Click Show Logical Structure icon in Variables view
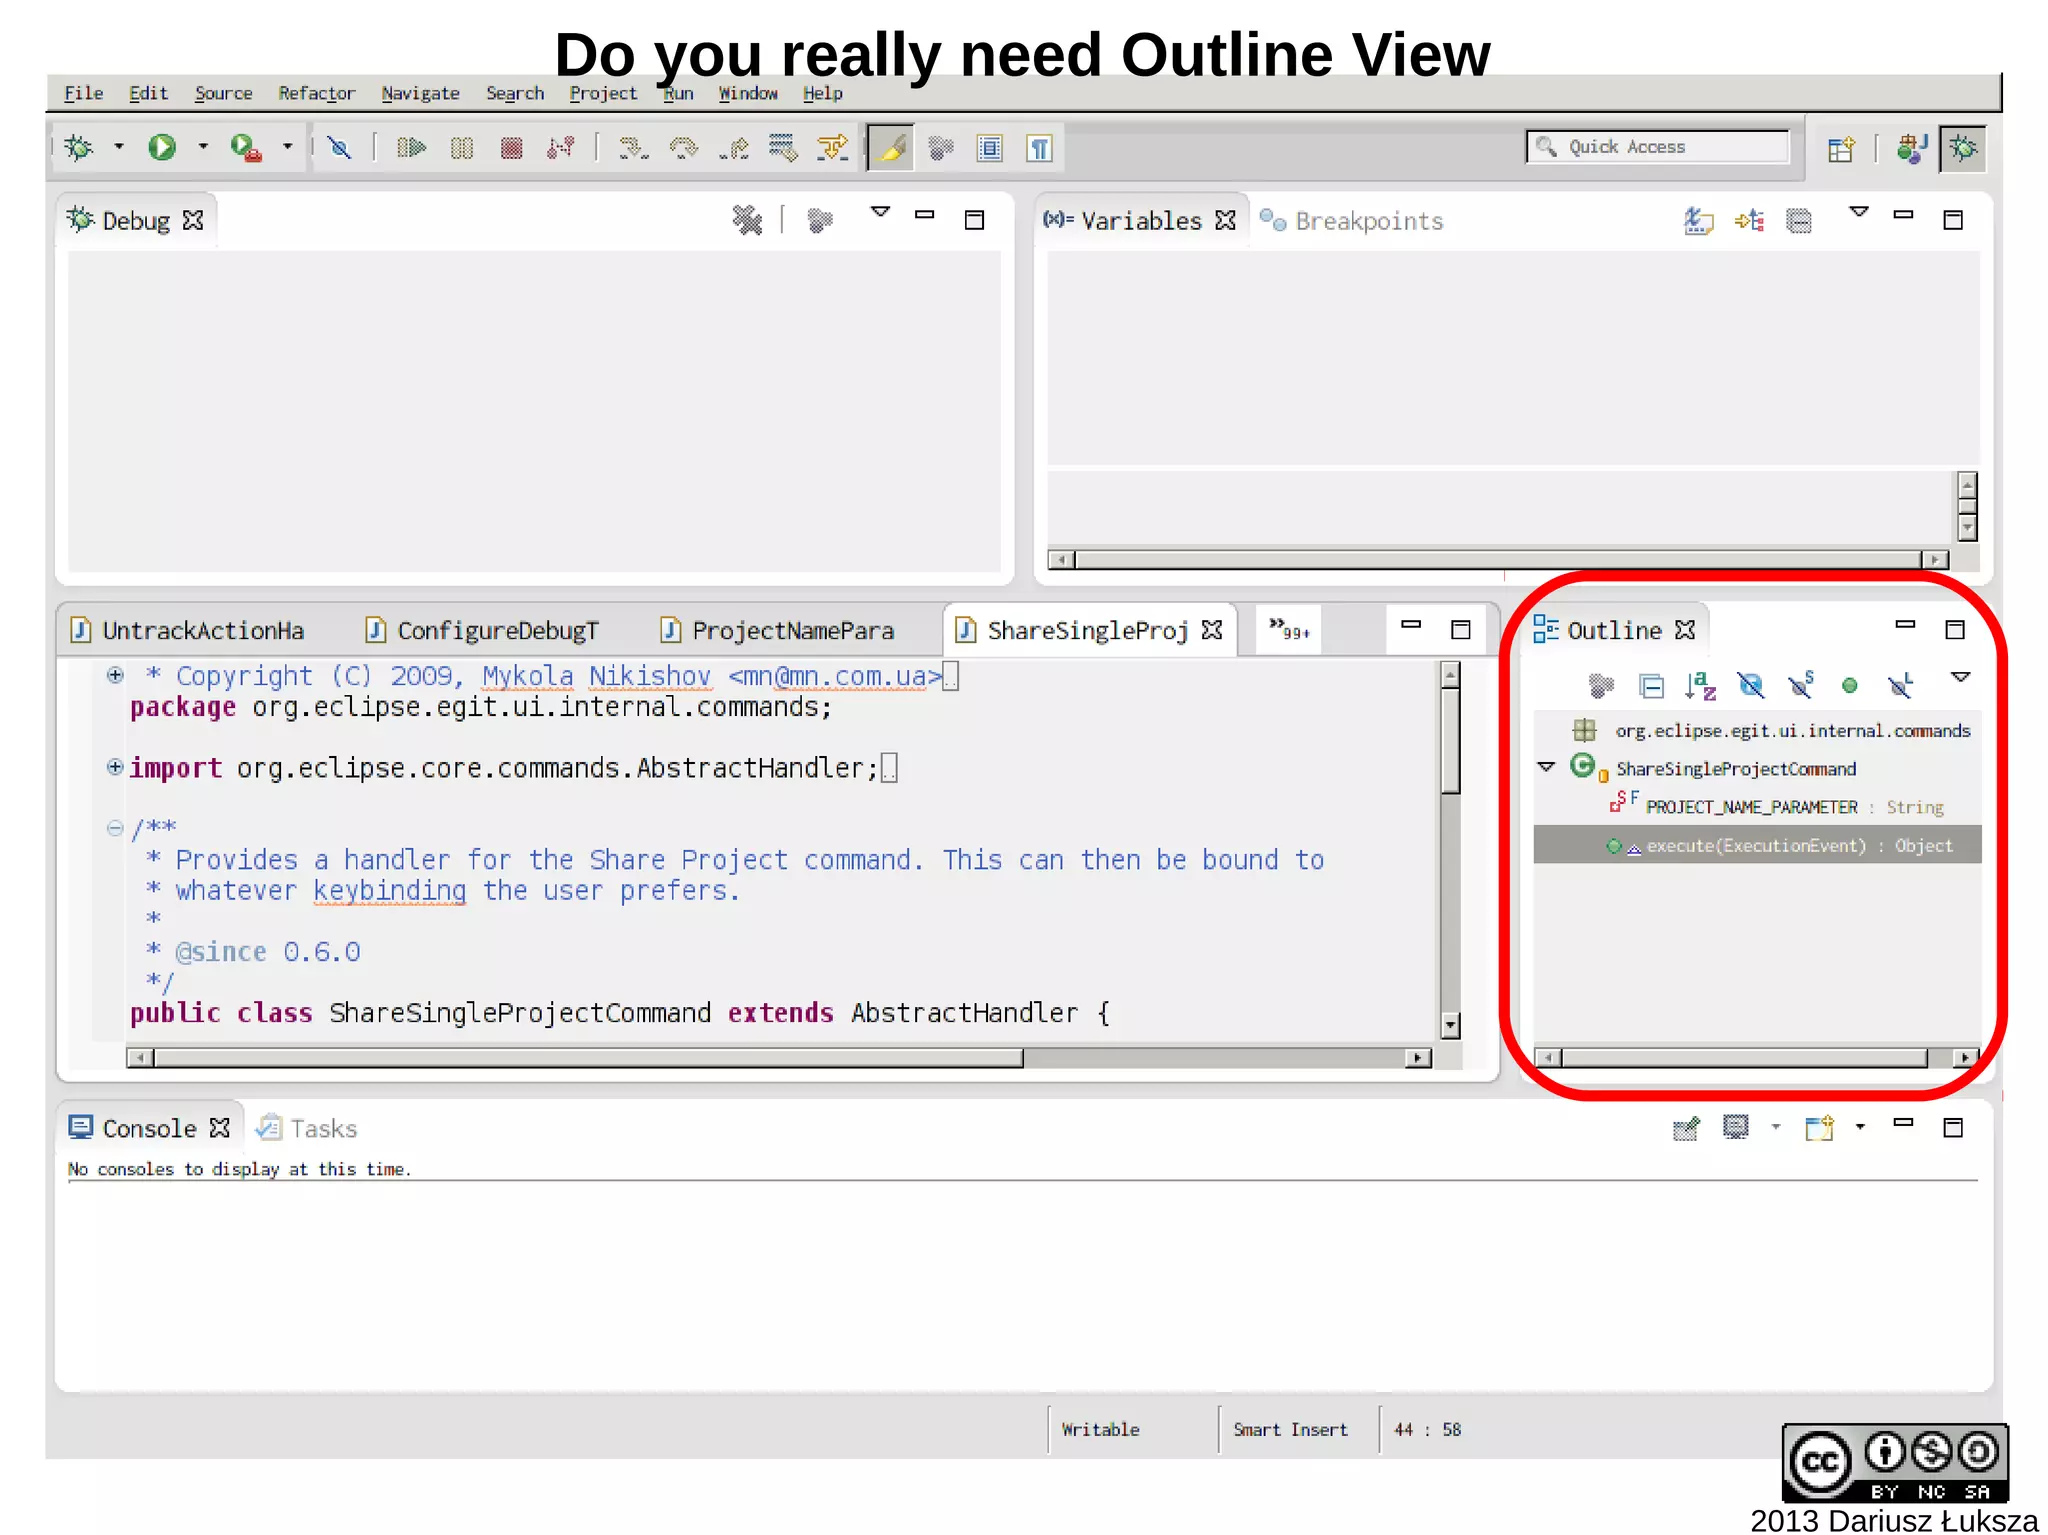Image resolution: width=2048 pixels, height=1535 pixels. 1749,220
